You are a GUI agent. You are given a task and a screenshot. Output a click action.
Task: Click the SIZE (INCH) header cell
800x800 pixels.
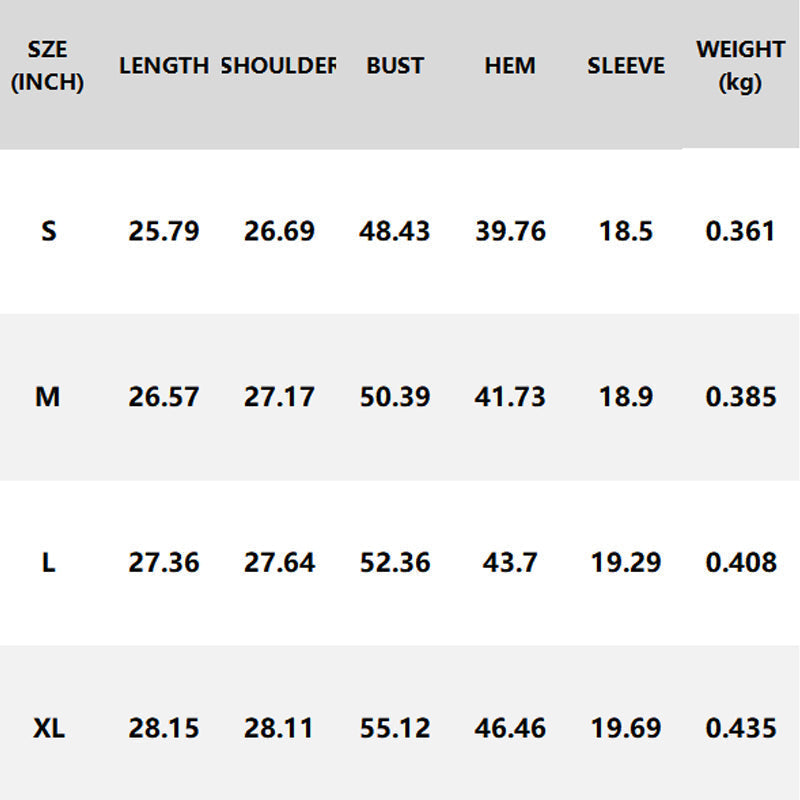point(47,66)
